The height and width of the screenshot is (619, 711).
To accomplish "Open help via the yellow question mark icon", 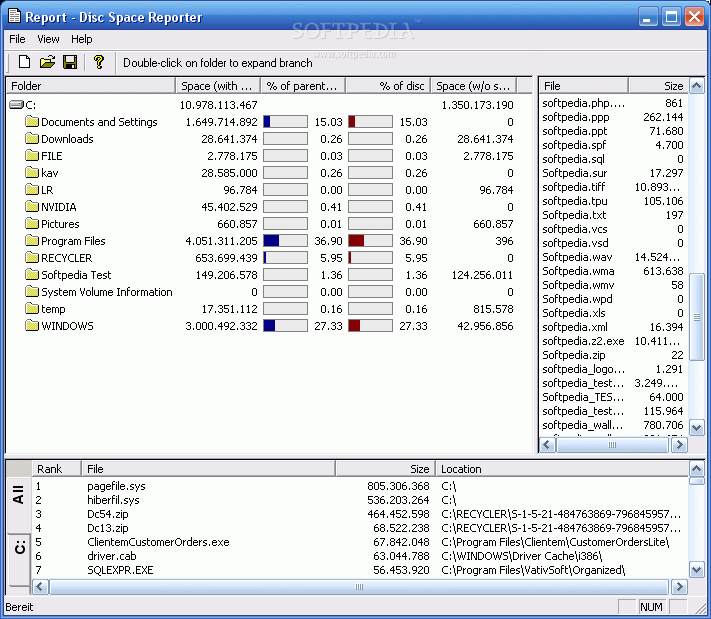I will [98, 62].
